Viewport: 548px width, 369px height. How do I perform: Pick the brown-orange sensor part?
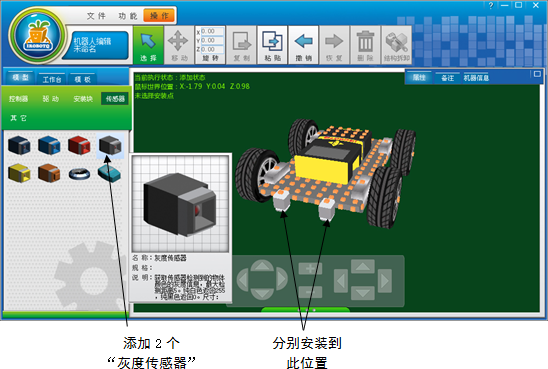(x=49, y=173)
